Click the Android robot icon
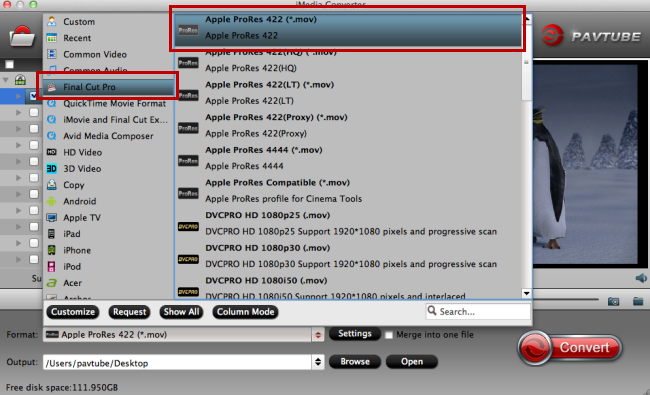 coord(52,201)
